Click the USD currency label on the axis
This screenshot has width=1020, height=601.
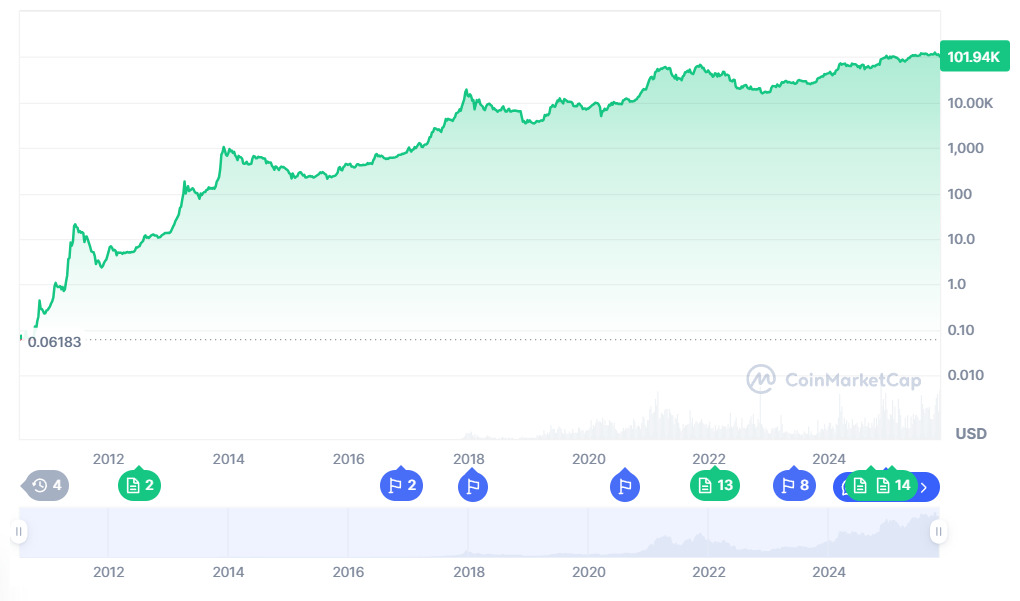971,433
